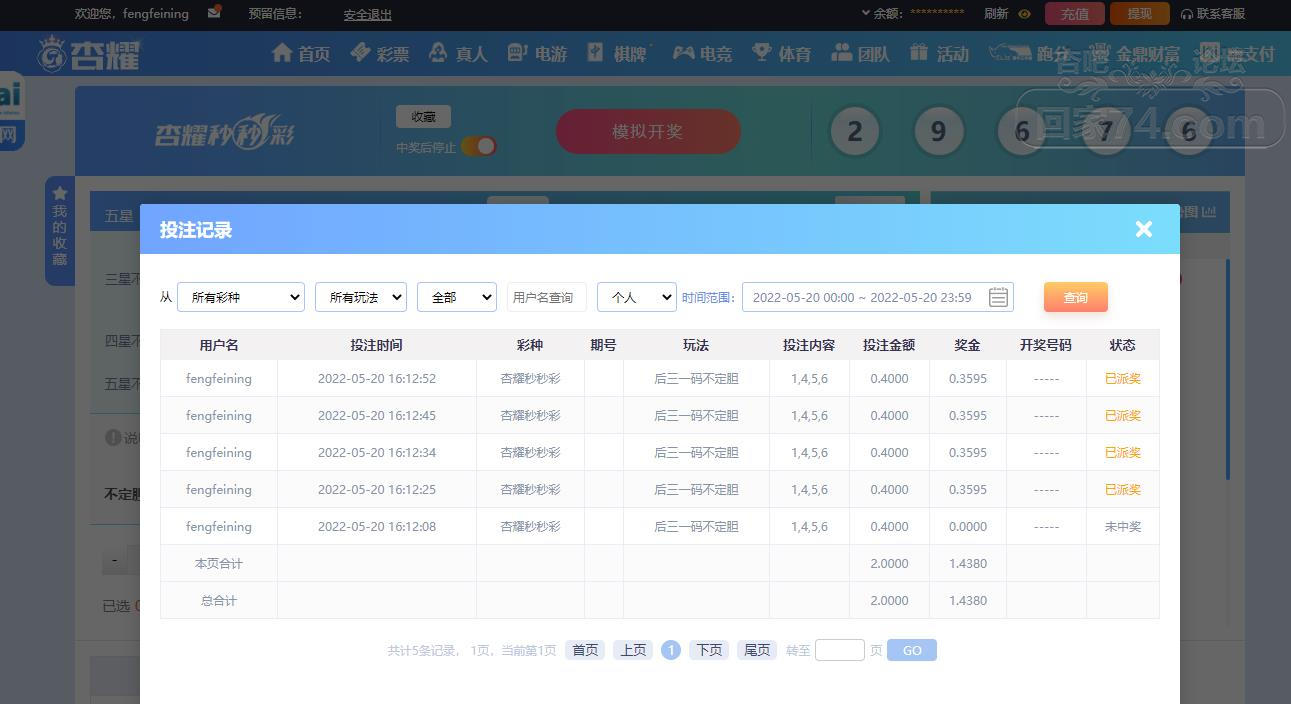This screenshot has height=704, width=1291.
Task: Click the orange 查询 search button
Action: point(1075,297)
